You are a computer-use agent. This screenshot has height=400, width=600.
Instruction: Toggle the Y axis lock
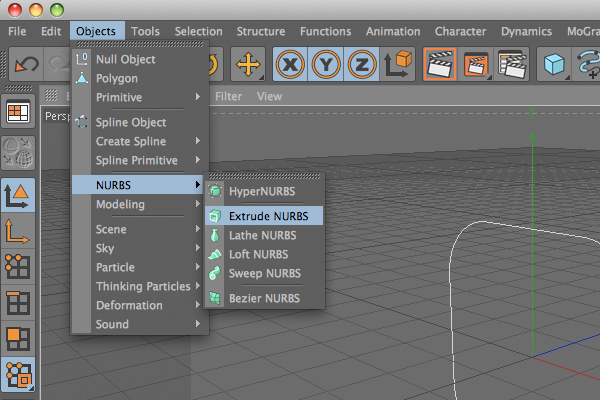[x=326, y=64]
